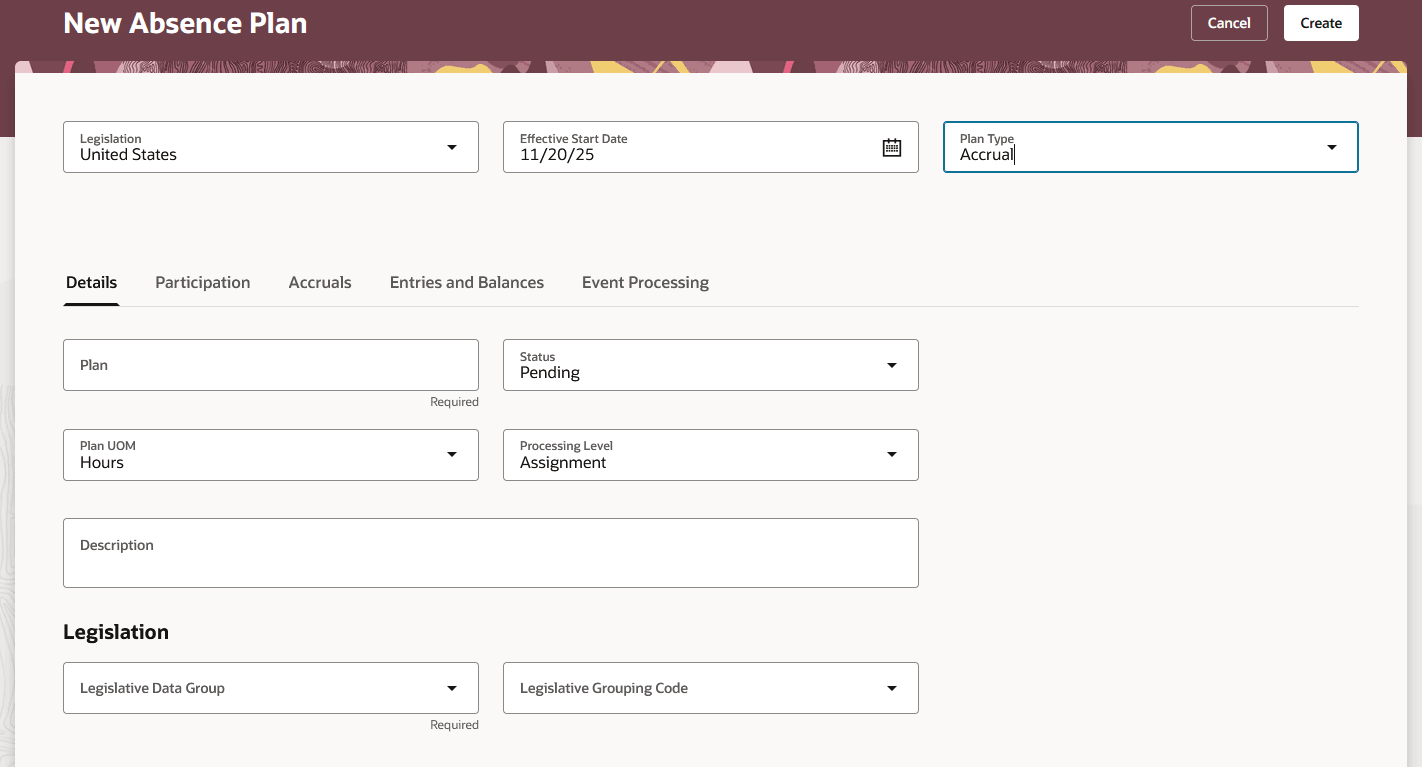Cancel the new absence plan
Screen dimensions: 1422x767
[1229, 22]
